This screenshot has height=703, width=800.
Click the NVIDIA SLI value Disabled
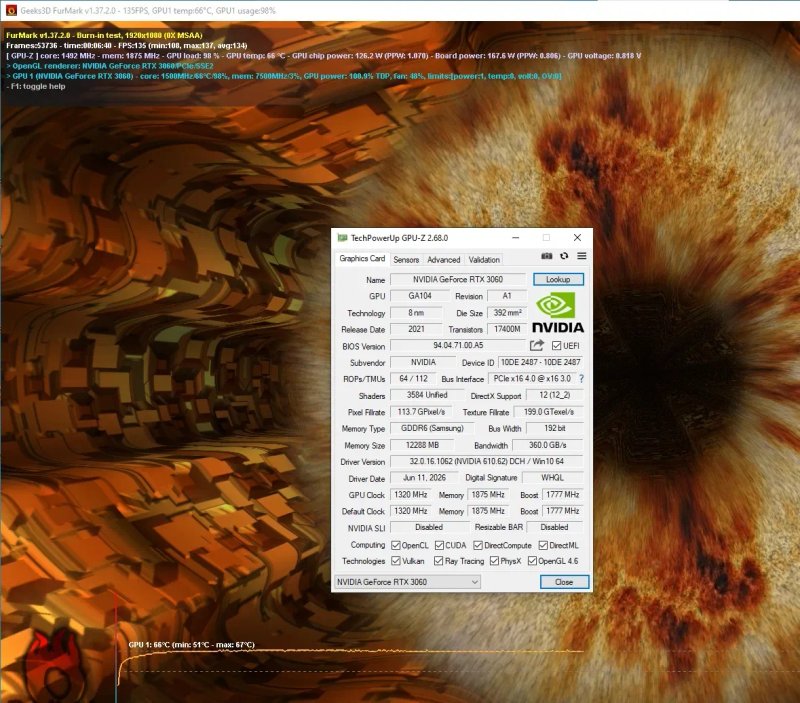429,527
